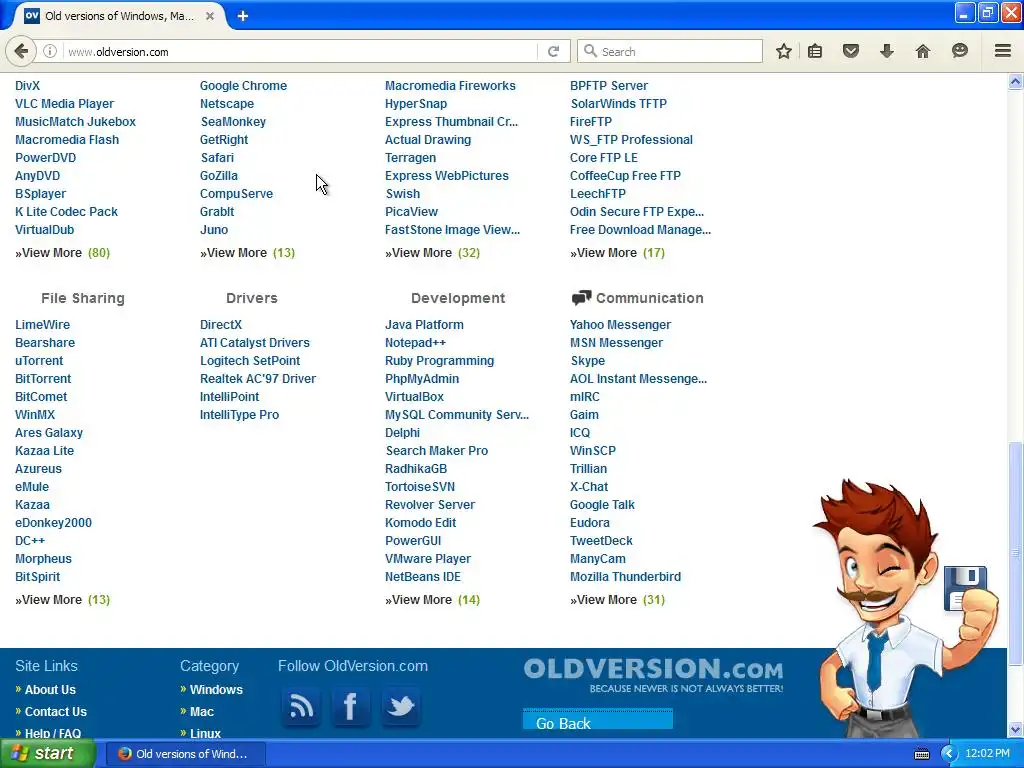
Task: Open the Pocket icon in toolbar
Action: pos(851,51)
